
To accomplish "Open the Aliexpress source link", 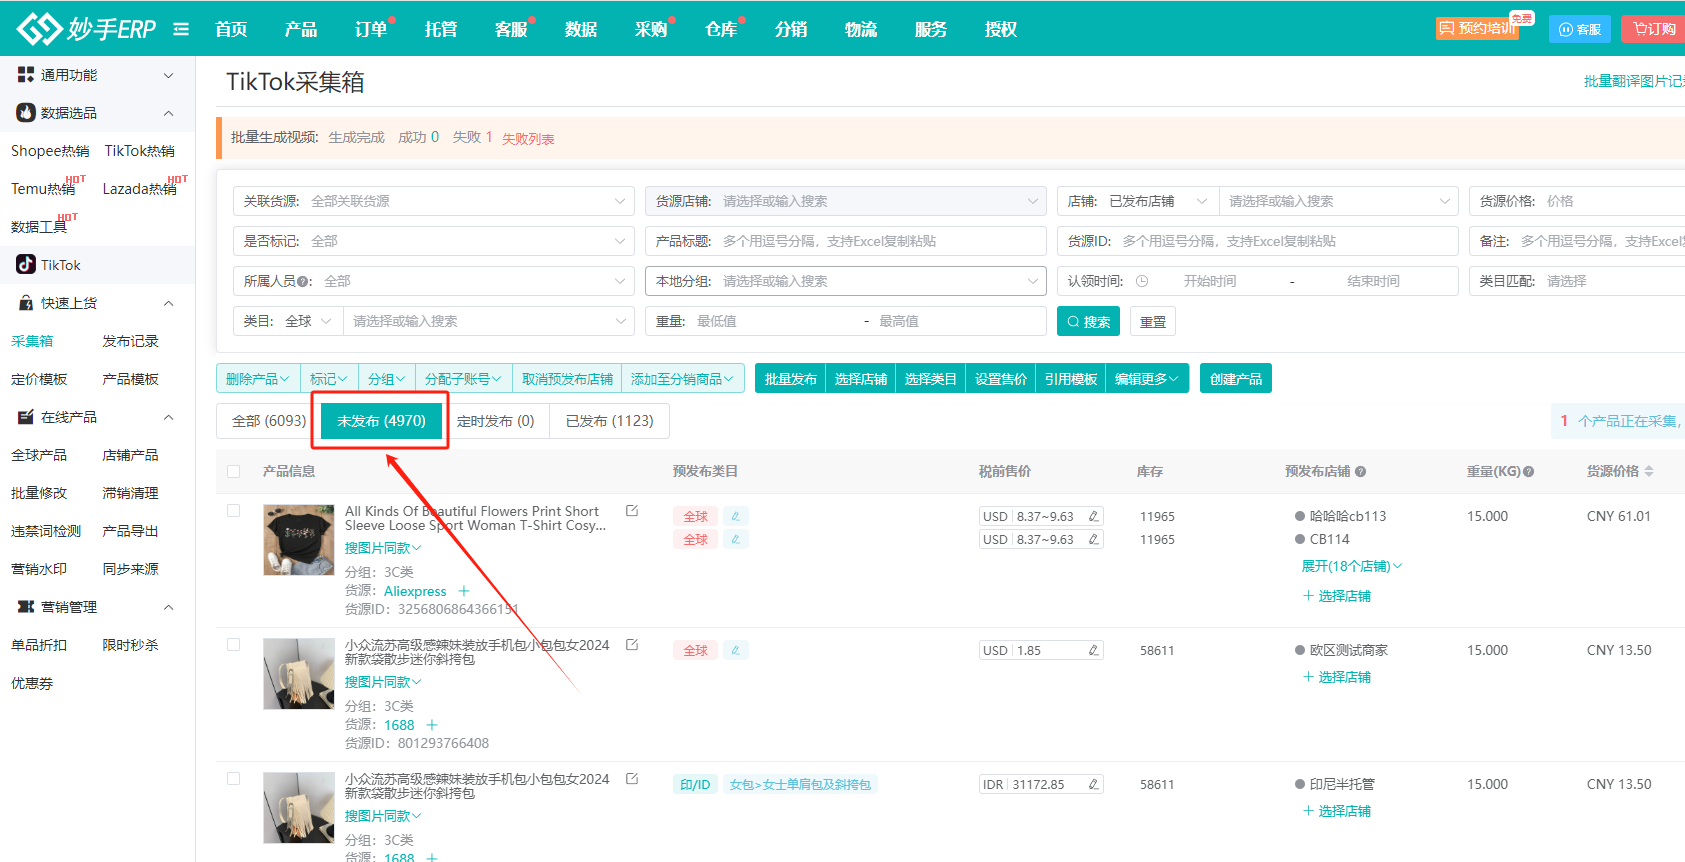I will [415, 591].
